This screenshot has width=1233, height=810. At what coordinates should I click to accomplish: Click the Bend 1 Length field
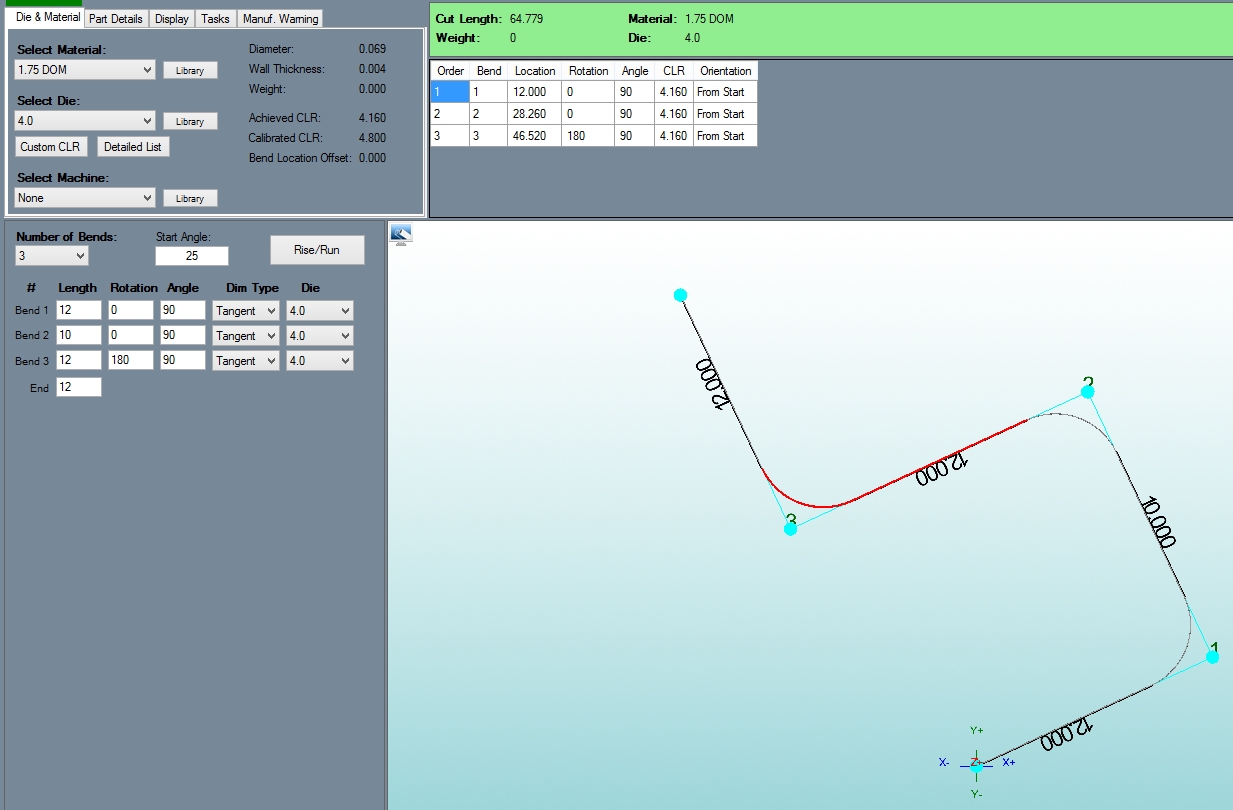79,311
